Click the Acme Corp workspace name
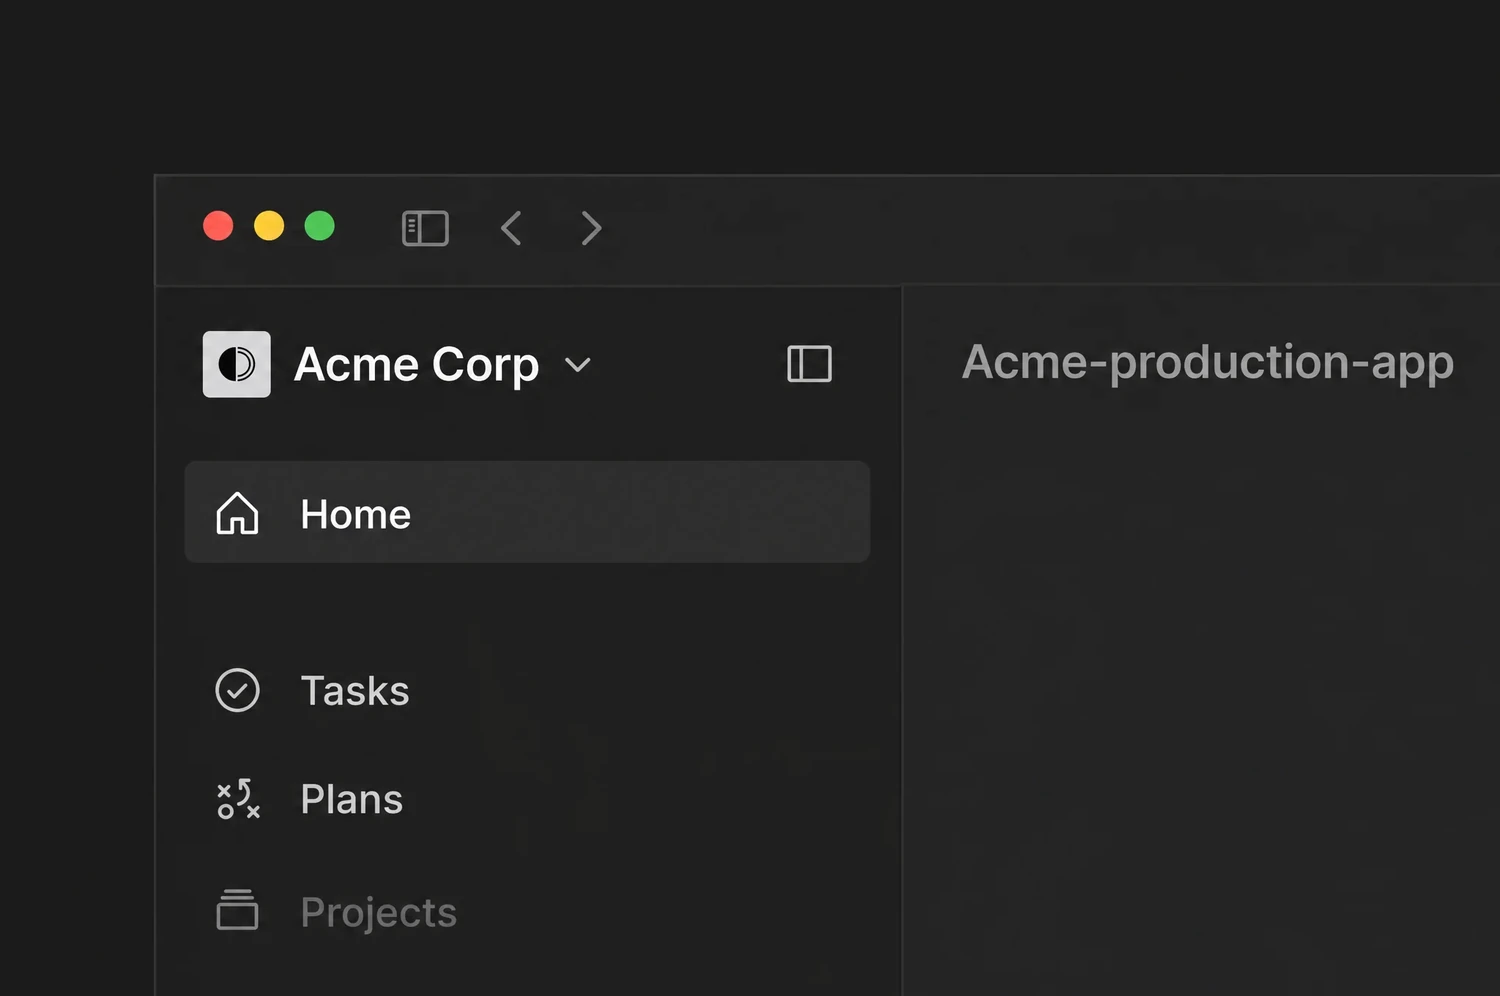Image resolution: width=1500 pixels, height=996 pixels. (x=416, y=365)
